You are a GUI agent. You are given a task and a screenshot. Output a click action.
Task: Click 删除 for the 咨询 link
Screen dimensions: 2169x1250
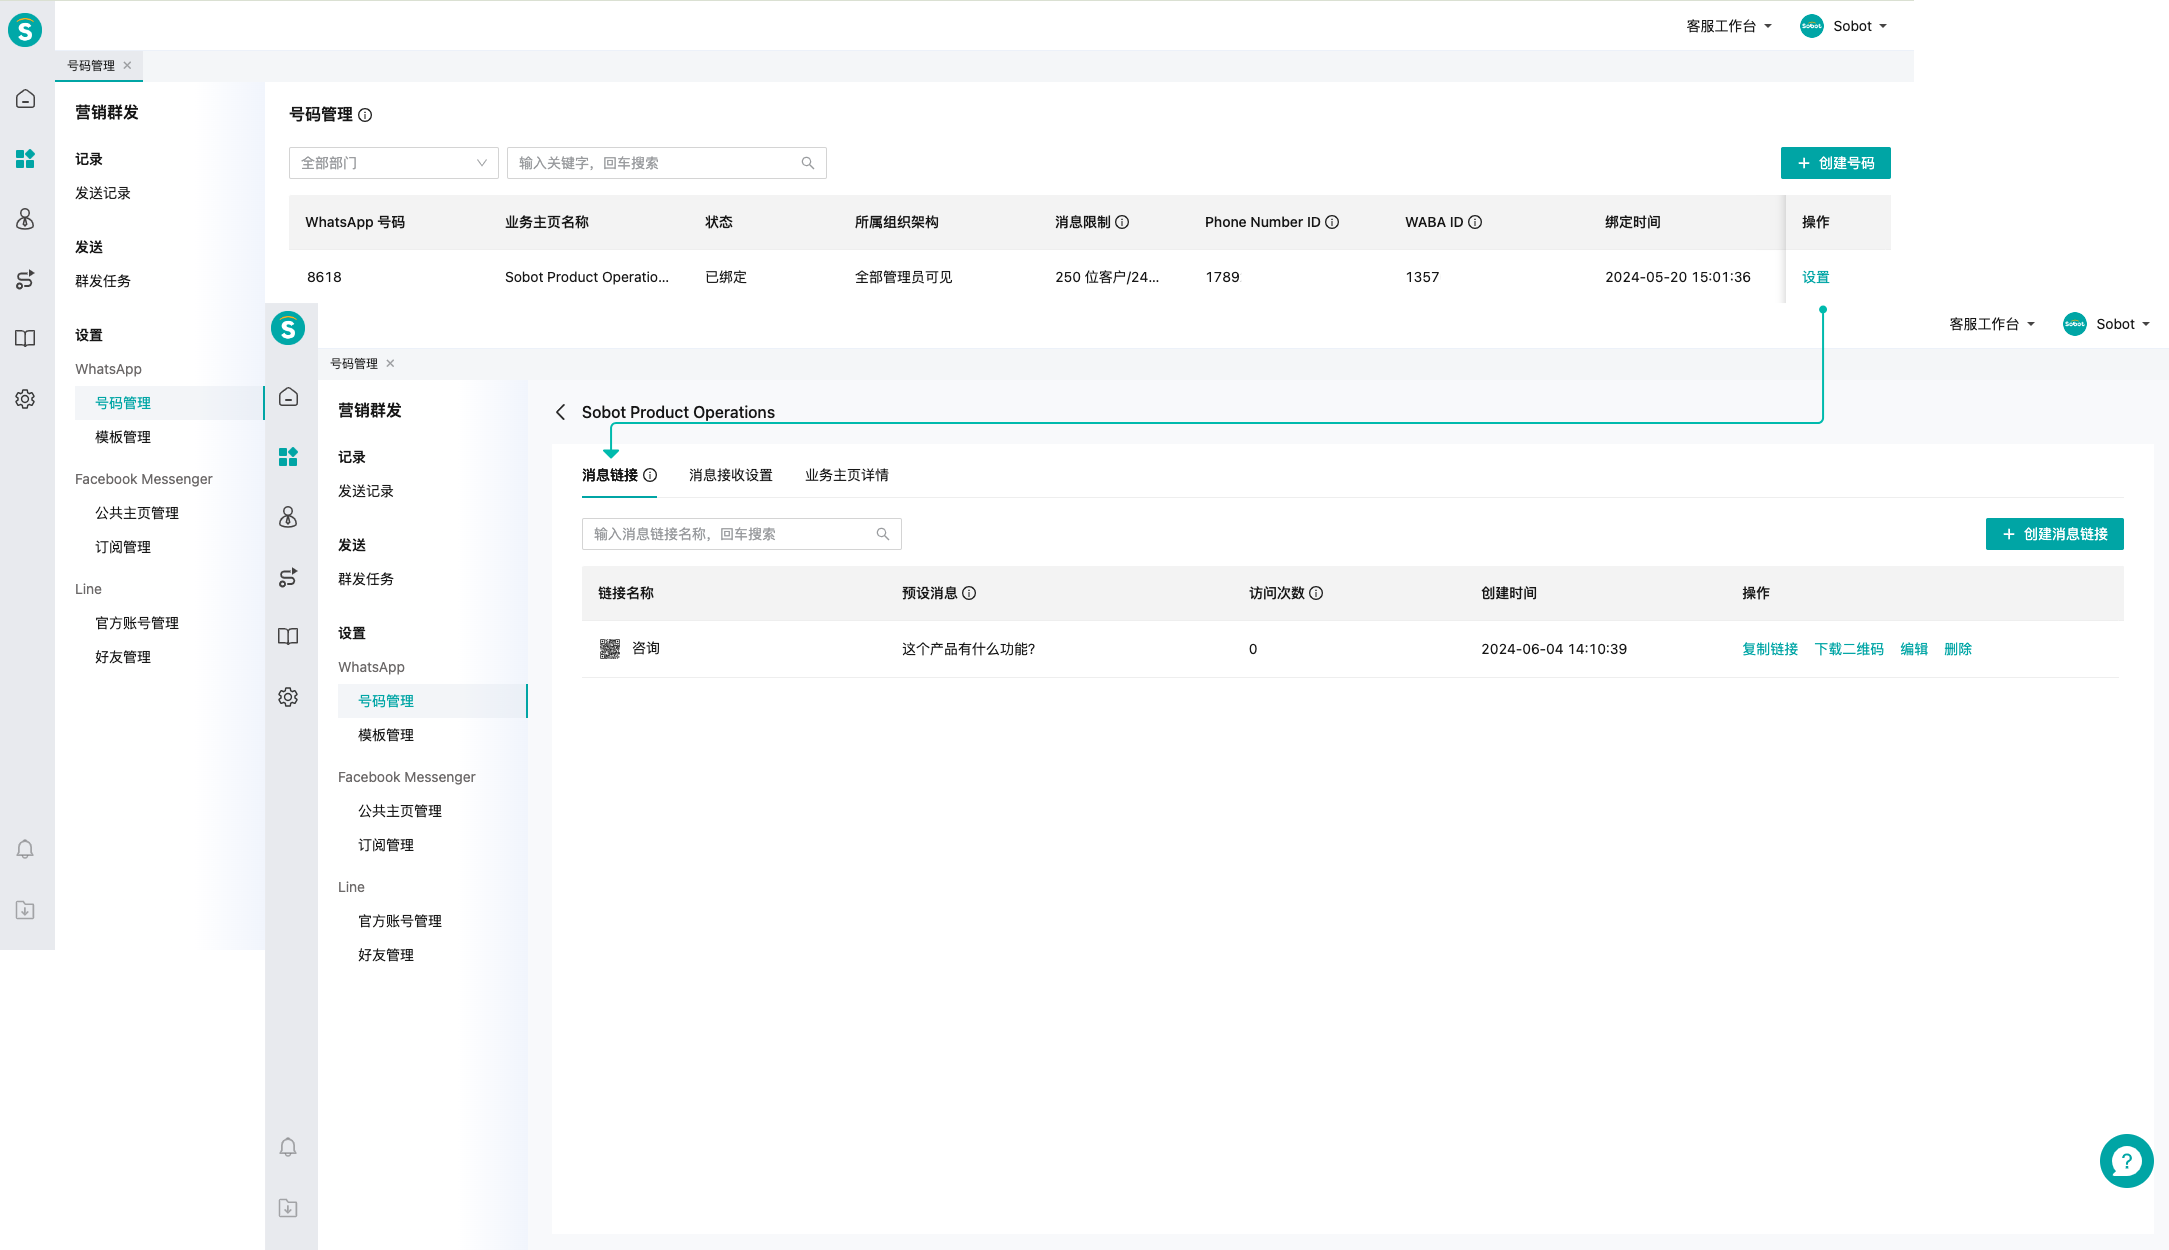click(x=1958, y=649)
